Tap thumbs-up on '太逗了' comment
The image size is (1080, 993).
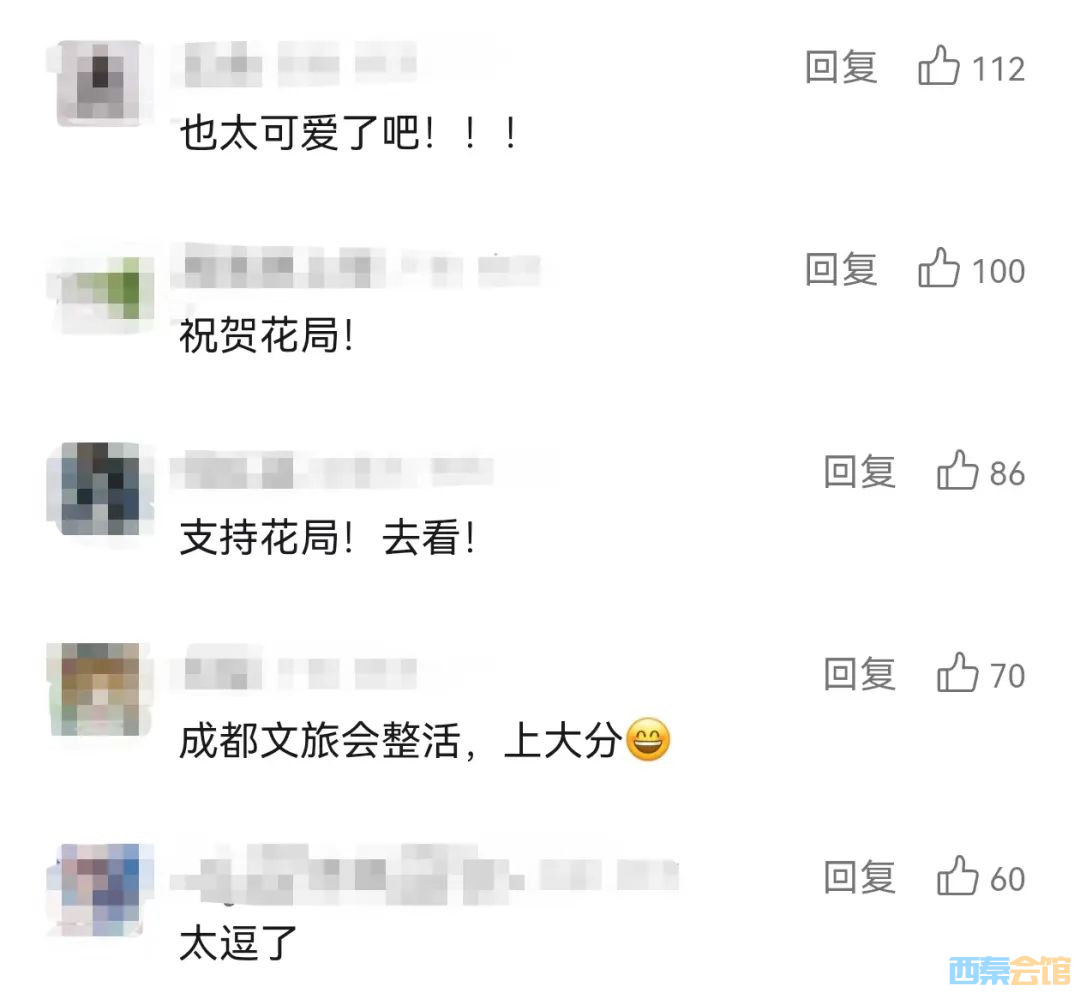coord(957,875)
